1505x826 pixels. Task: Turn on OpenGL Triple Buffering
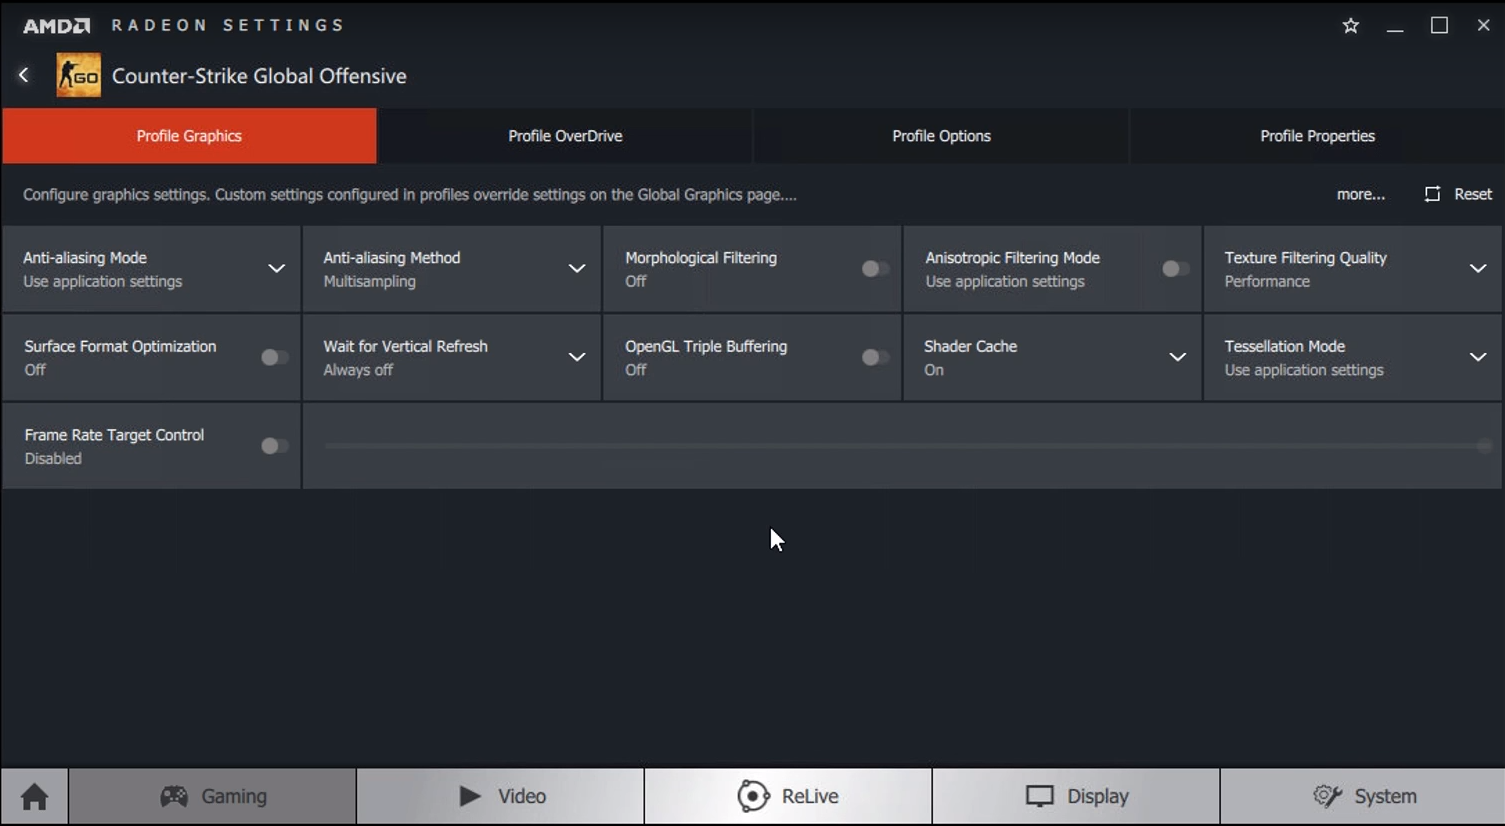pos(875,357)
